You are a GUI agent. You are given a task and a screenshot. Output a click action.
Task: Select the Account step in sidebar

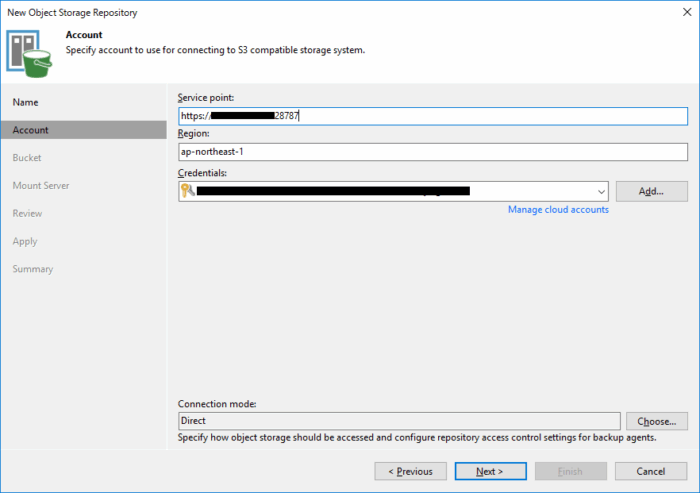tap(31, 130)
